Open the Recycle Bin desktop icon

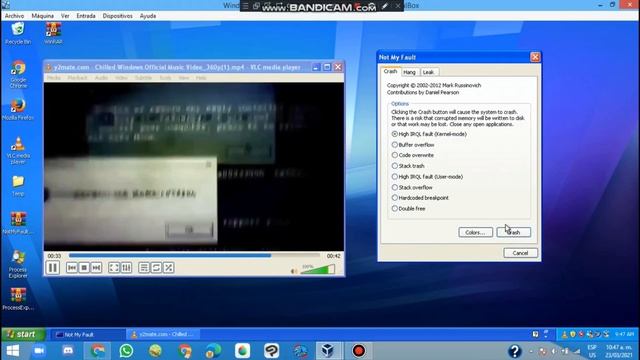pyautogui.click(x=18, y=33)
